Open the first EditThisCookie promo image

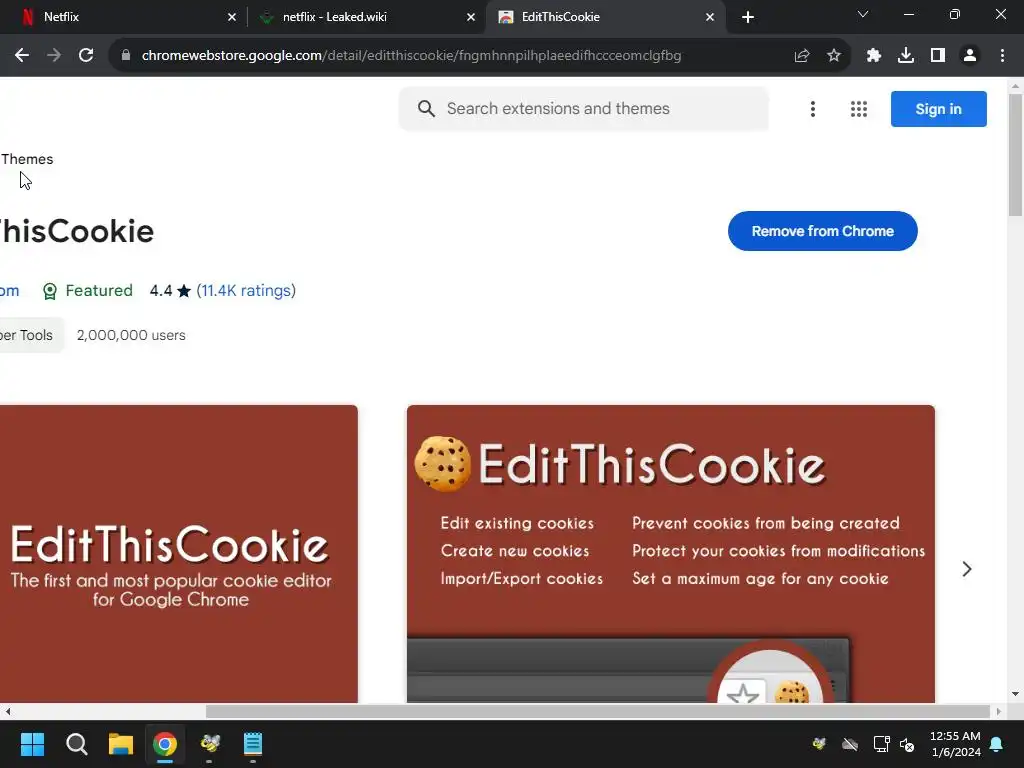178,554
